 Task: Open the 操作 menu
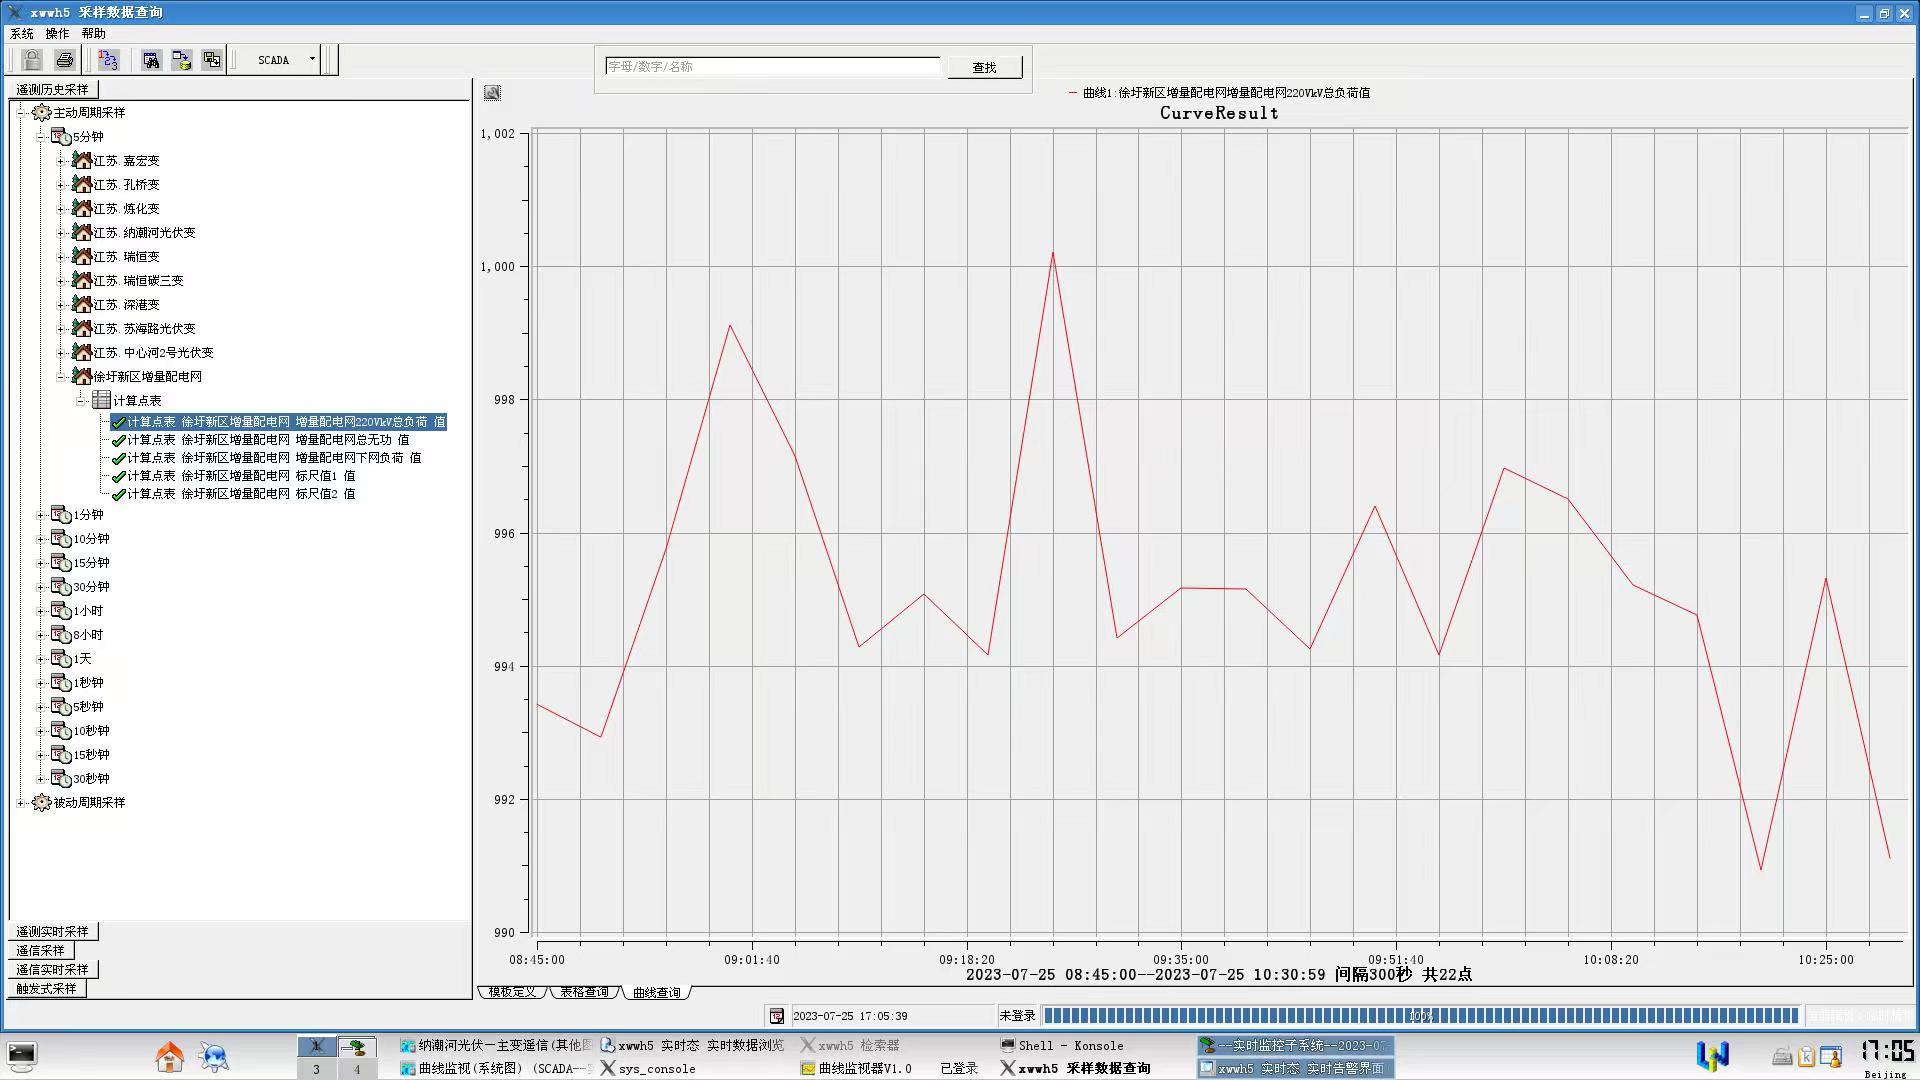pyautogui.click(x=57, y=33)
